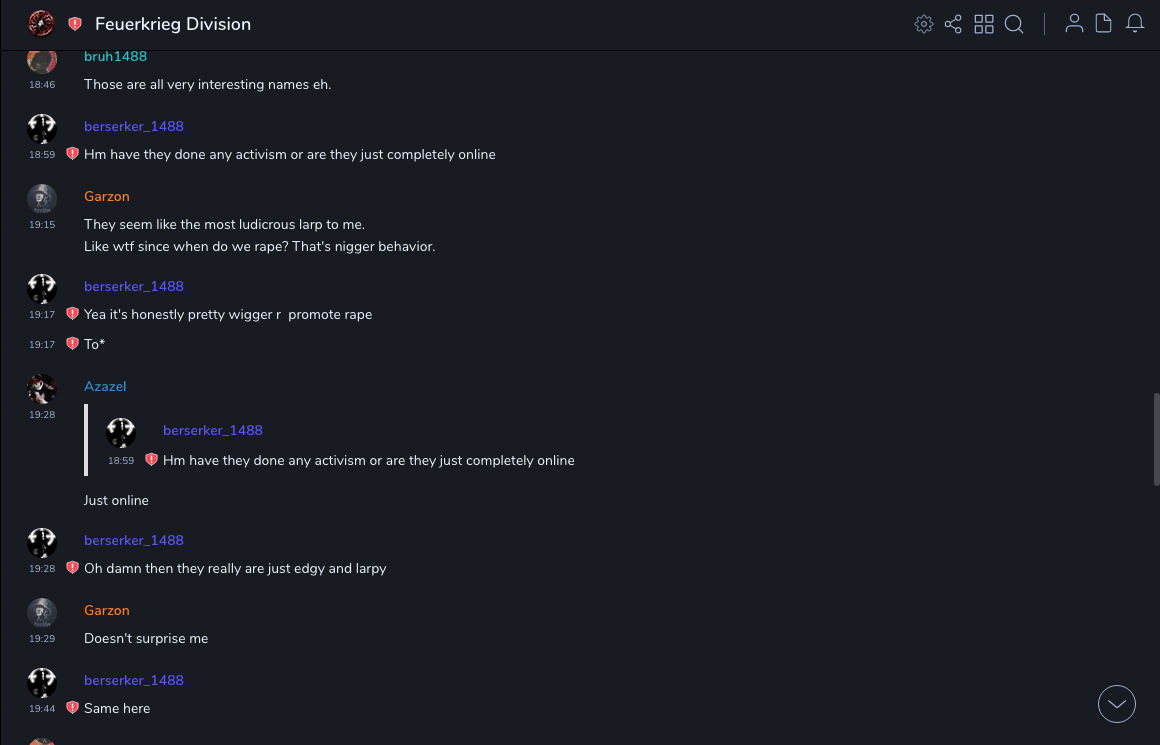Image resolution: width=1160 pixels, height=745 pixels.
Task: Click Garzon's username above "Doesn't surprise me"
Action: 107,610
